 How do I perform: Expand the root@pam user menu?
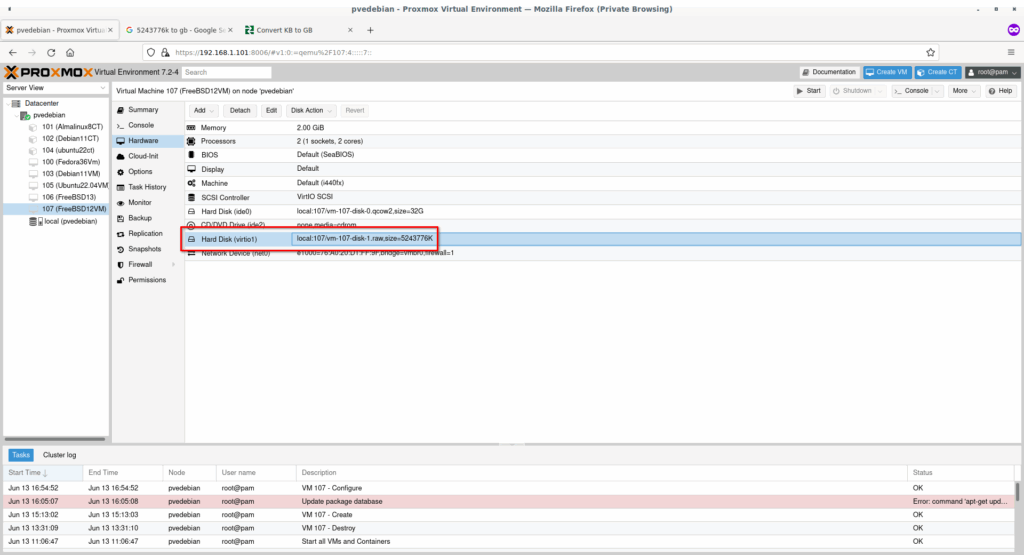(992, 72)
